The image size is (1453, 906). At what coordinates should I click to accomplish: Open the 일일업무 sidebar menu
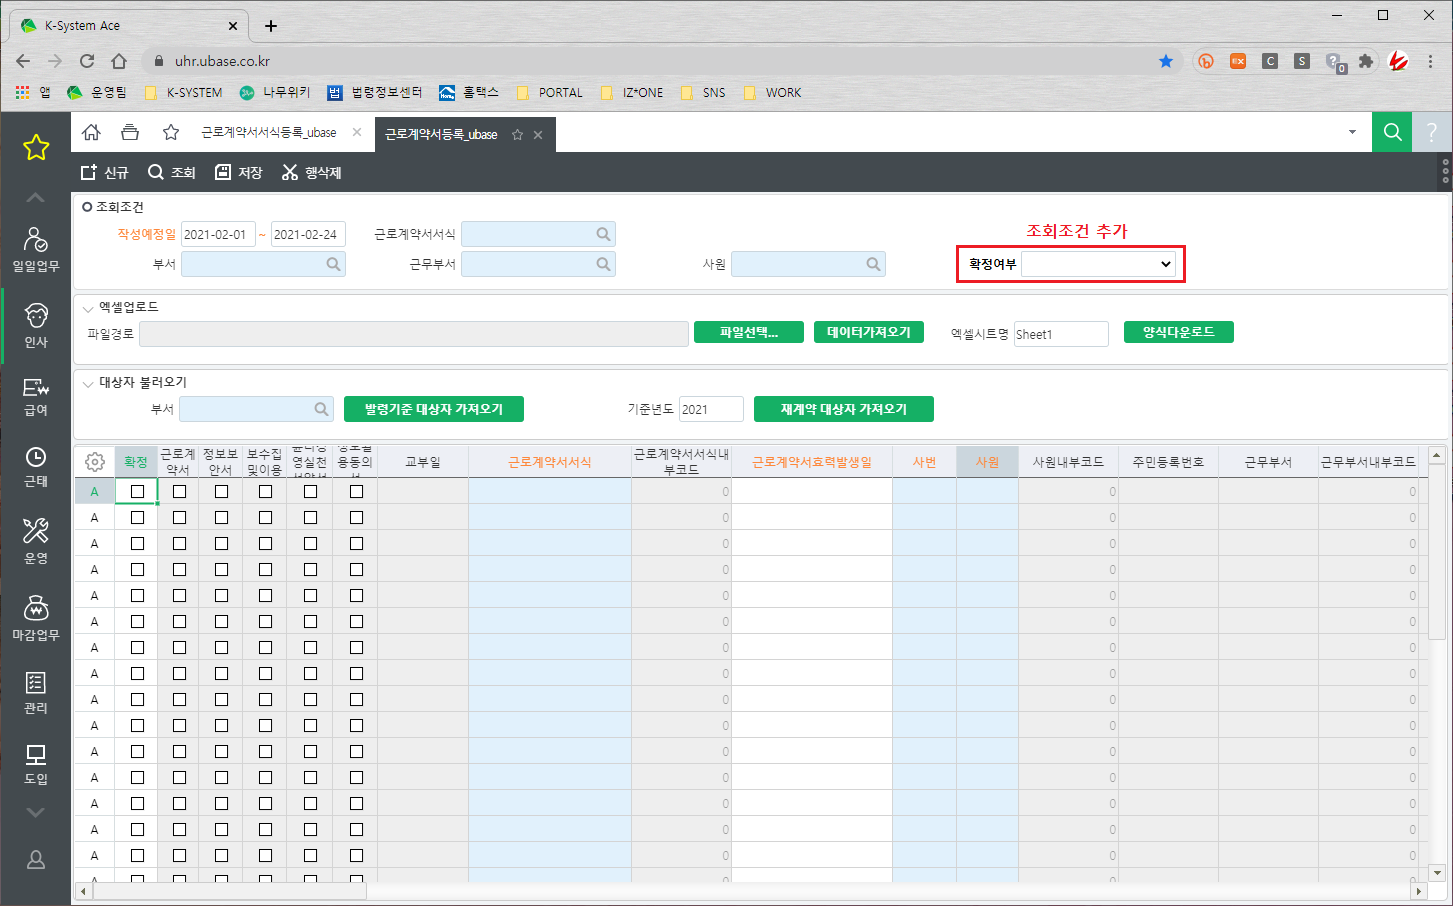pos(36,250)
